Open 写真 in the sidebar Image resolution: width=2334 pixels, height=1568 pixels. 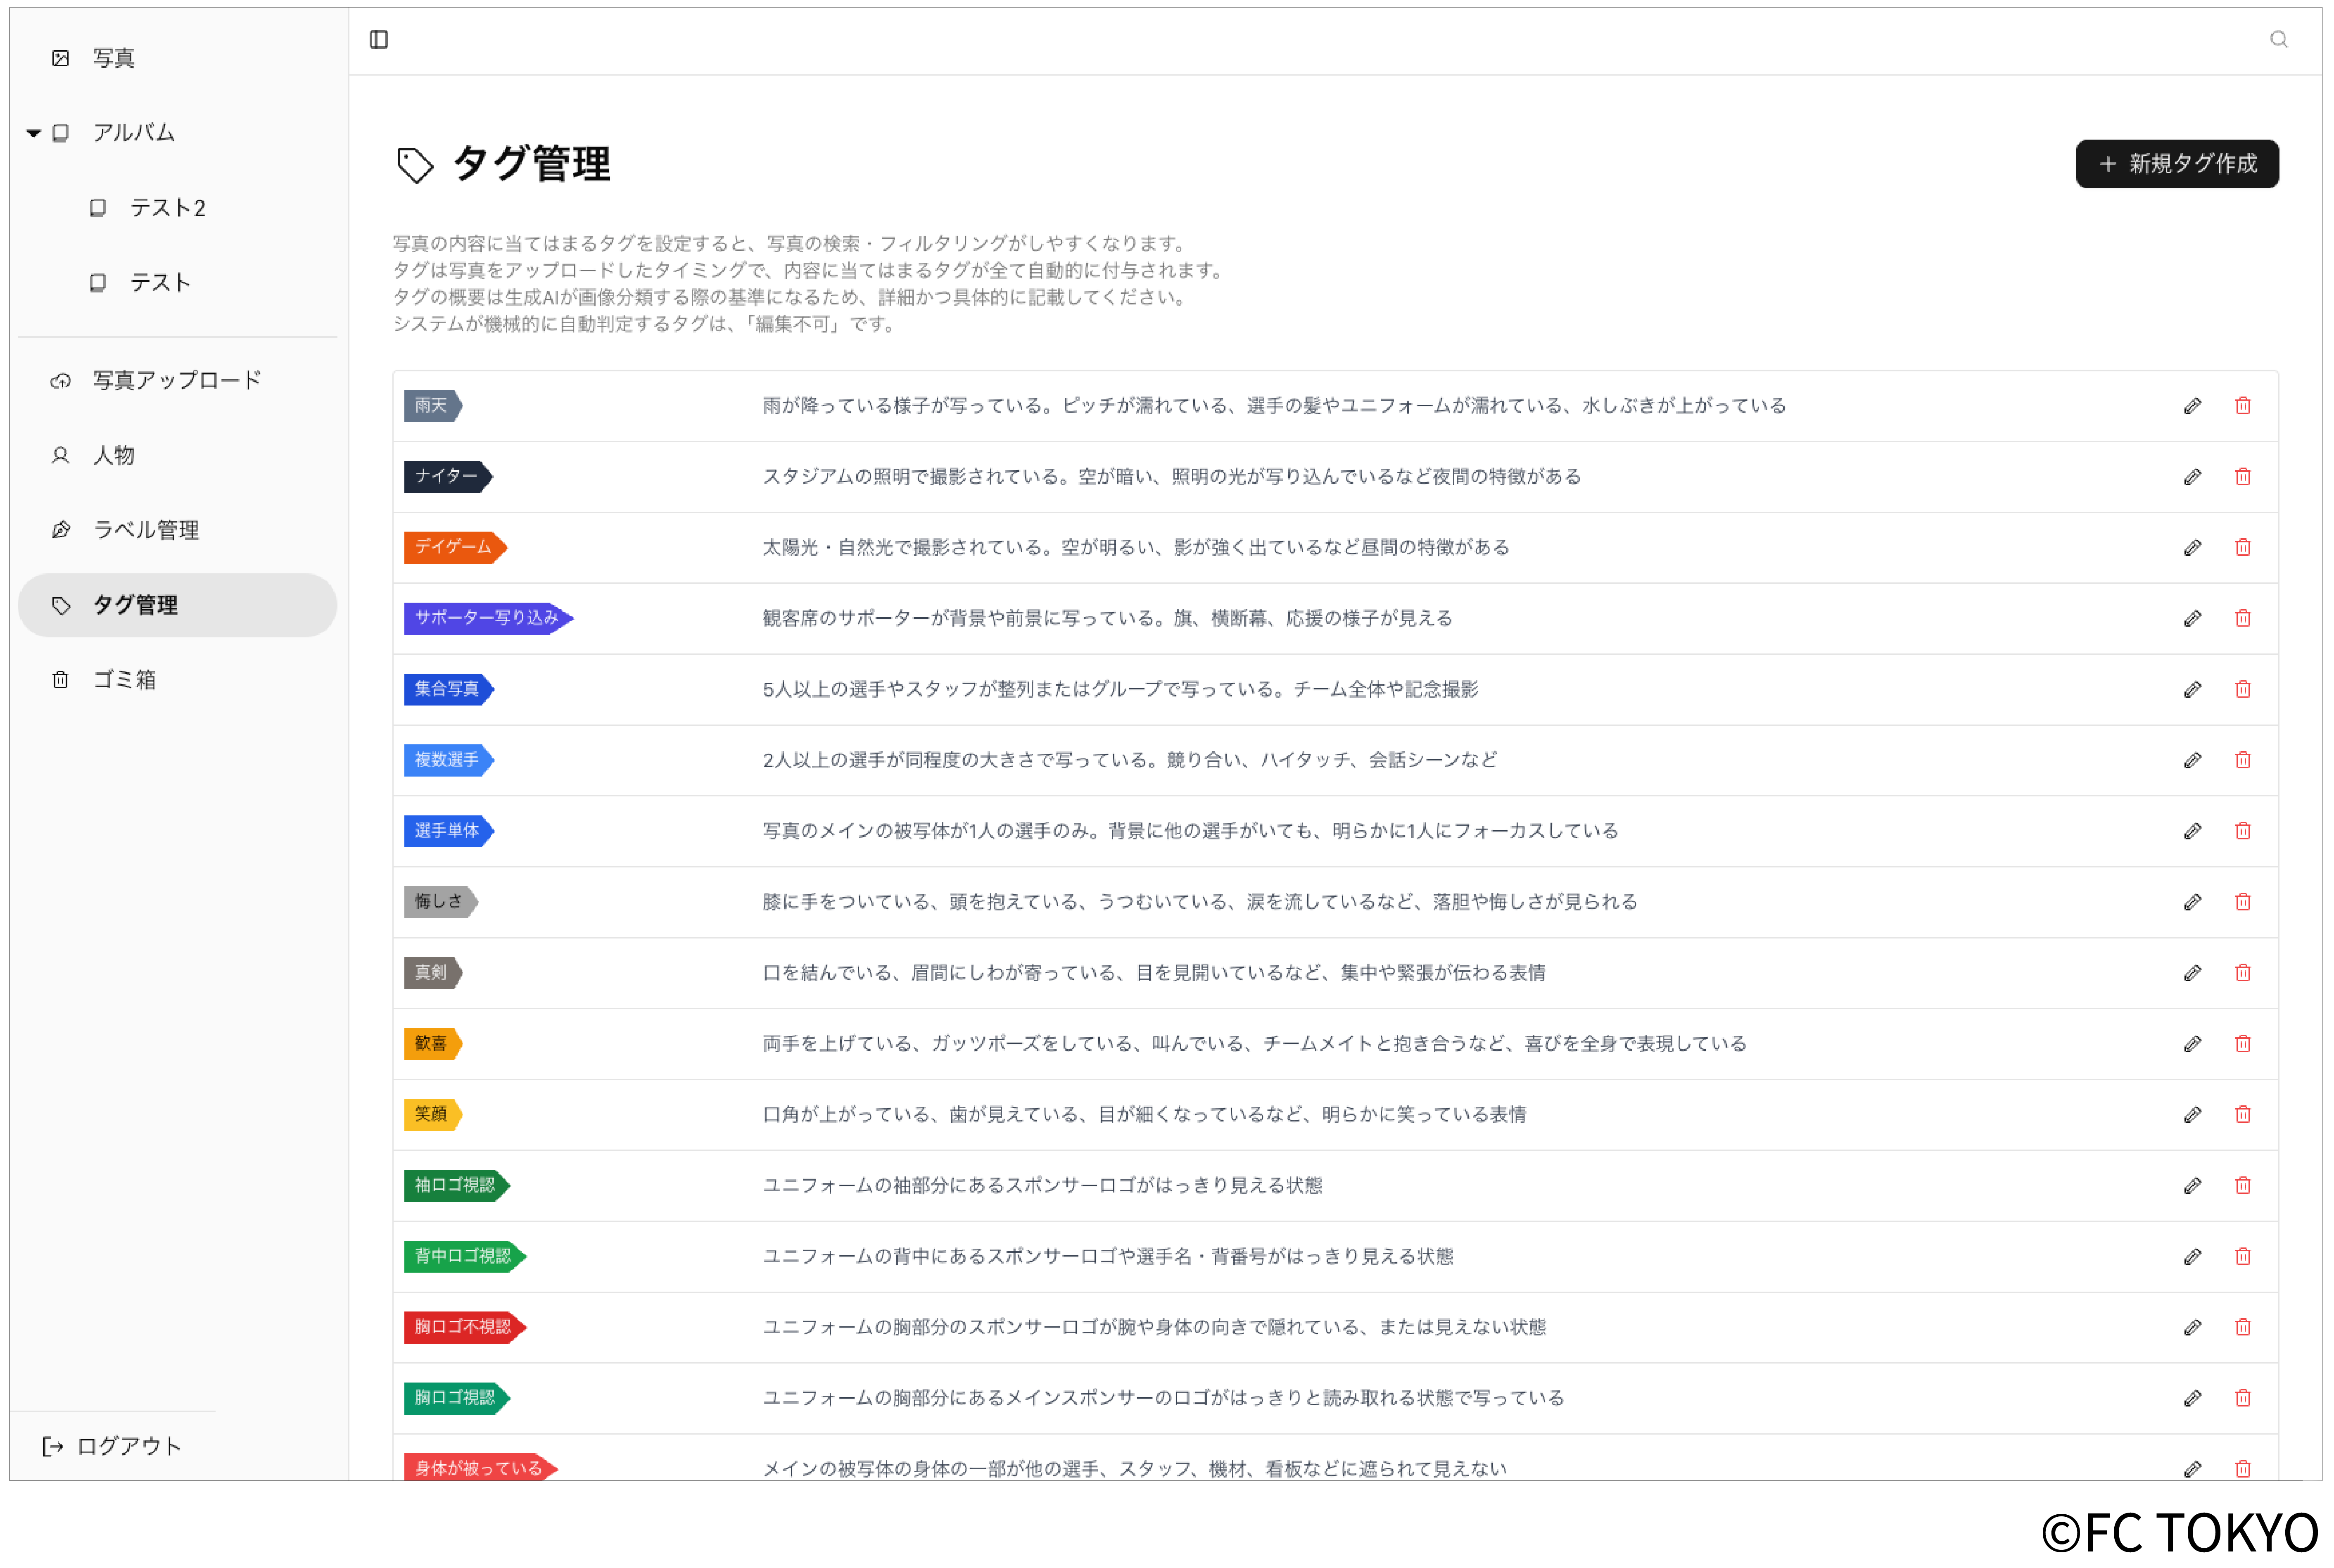pyautogui.click(x=114, y=58)
